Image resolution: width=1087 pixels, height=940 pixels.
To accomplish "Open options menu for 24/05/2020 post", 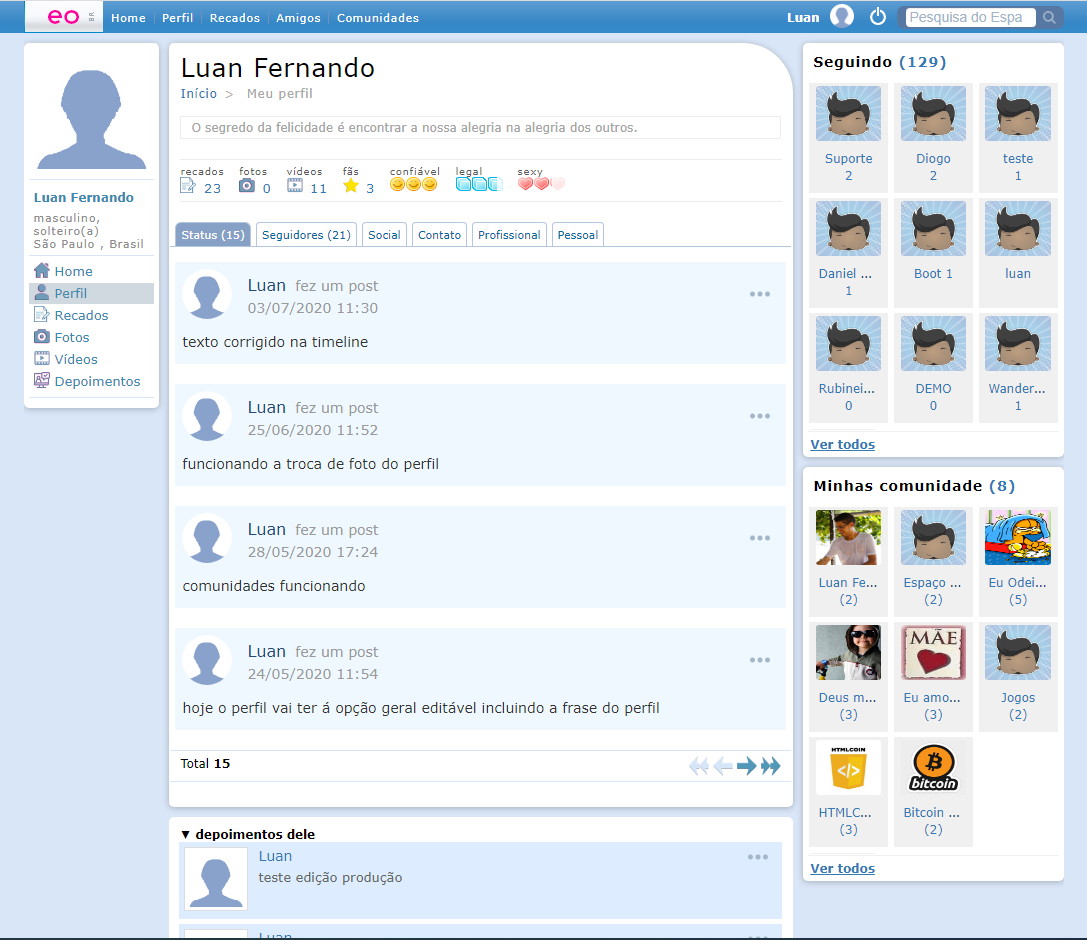I will (x=760, y=660).
